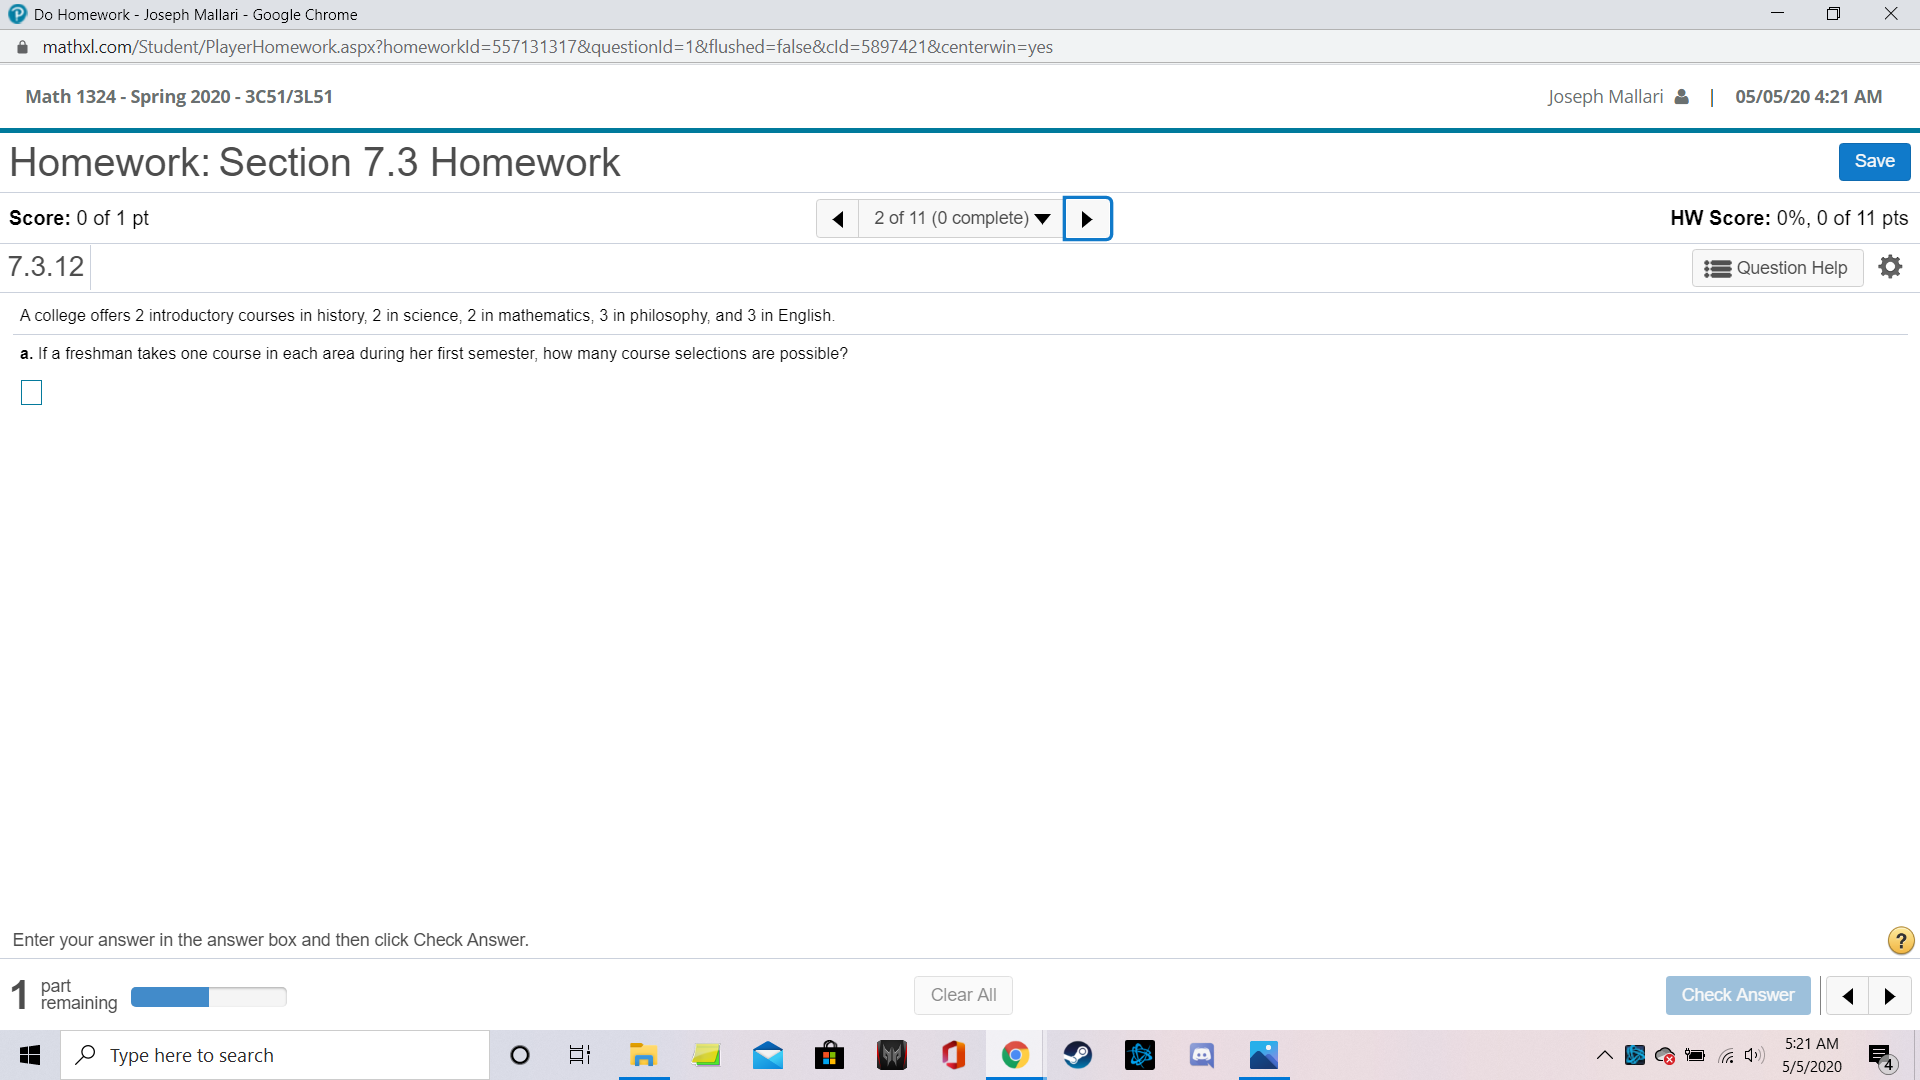Open the yellow help question mark

point(1899,940)
